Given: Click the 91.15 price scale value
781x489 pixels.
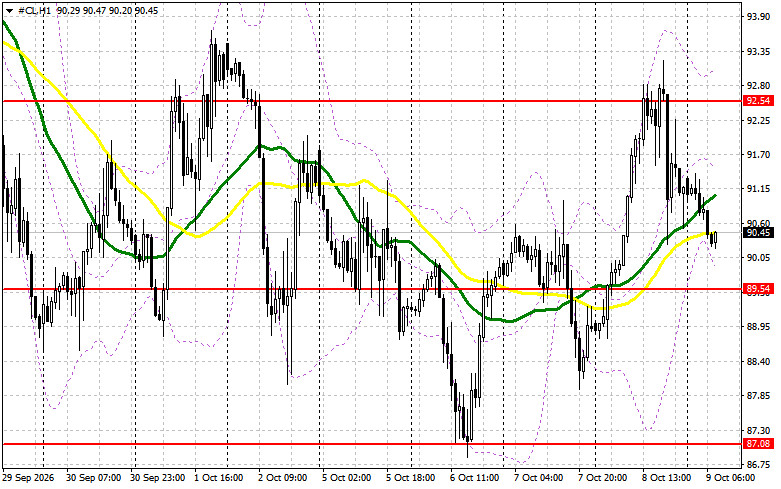Looking at the screenshot, I should [x=758, y=189].
